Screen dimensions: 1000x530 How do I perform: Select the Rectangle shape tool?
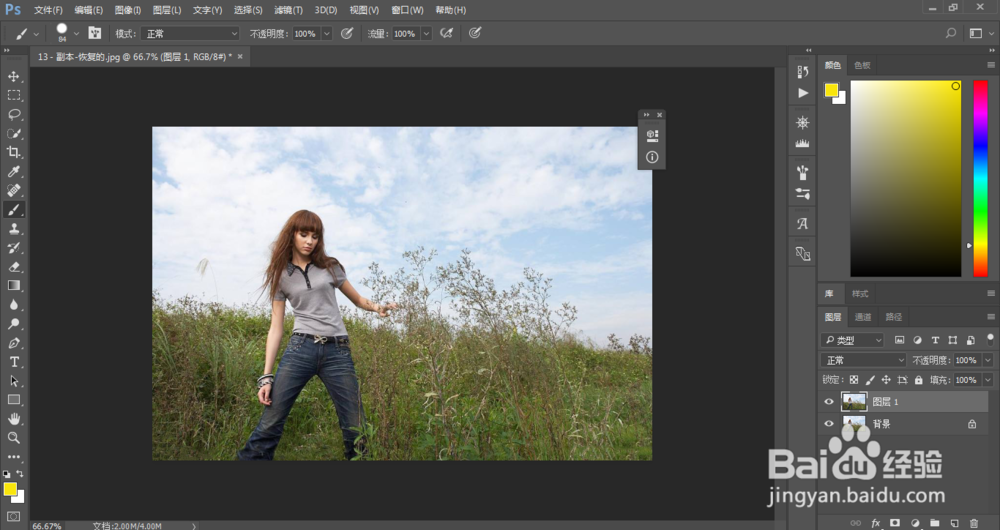click(13, 399)
